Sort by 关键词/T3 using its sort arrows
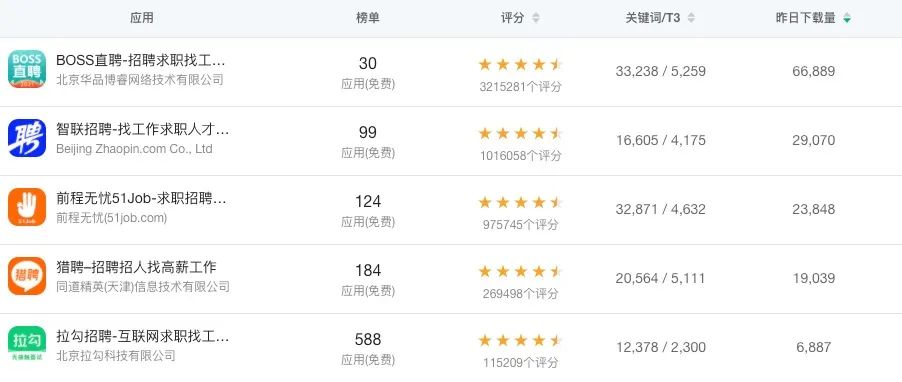The height and width of the screenshot is (382, 902). (x=691, y=18)
